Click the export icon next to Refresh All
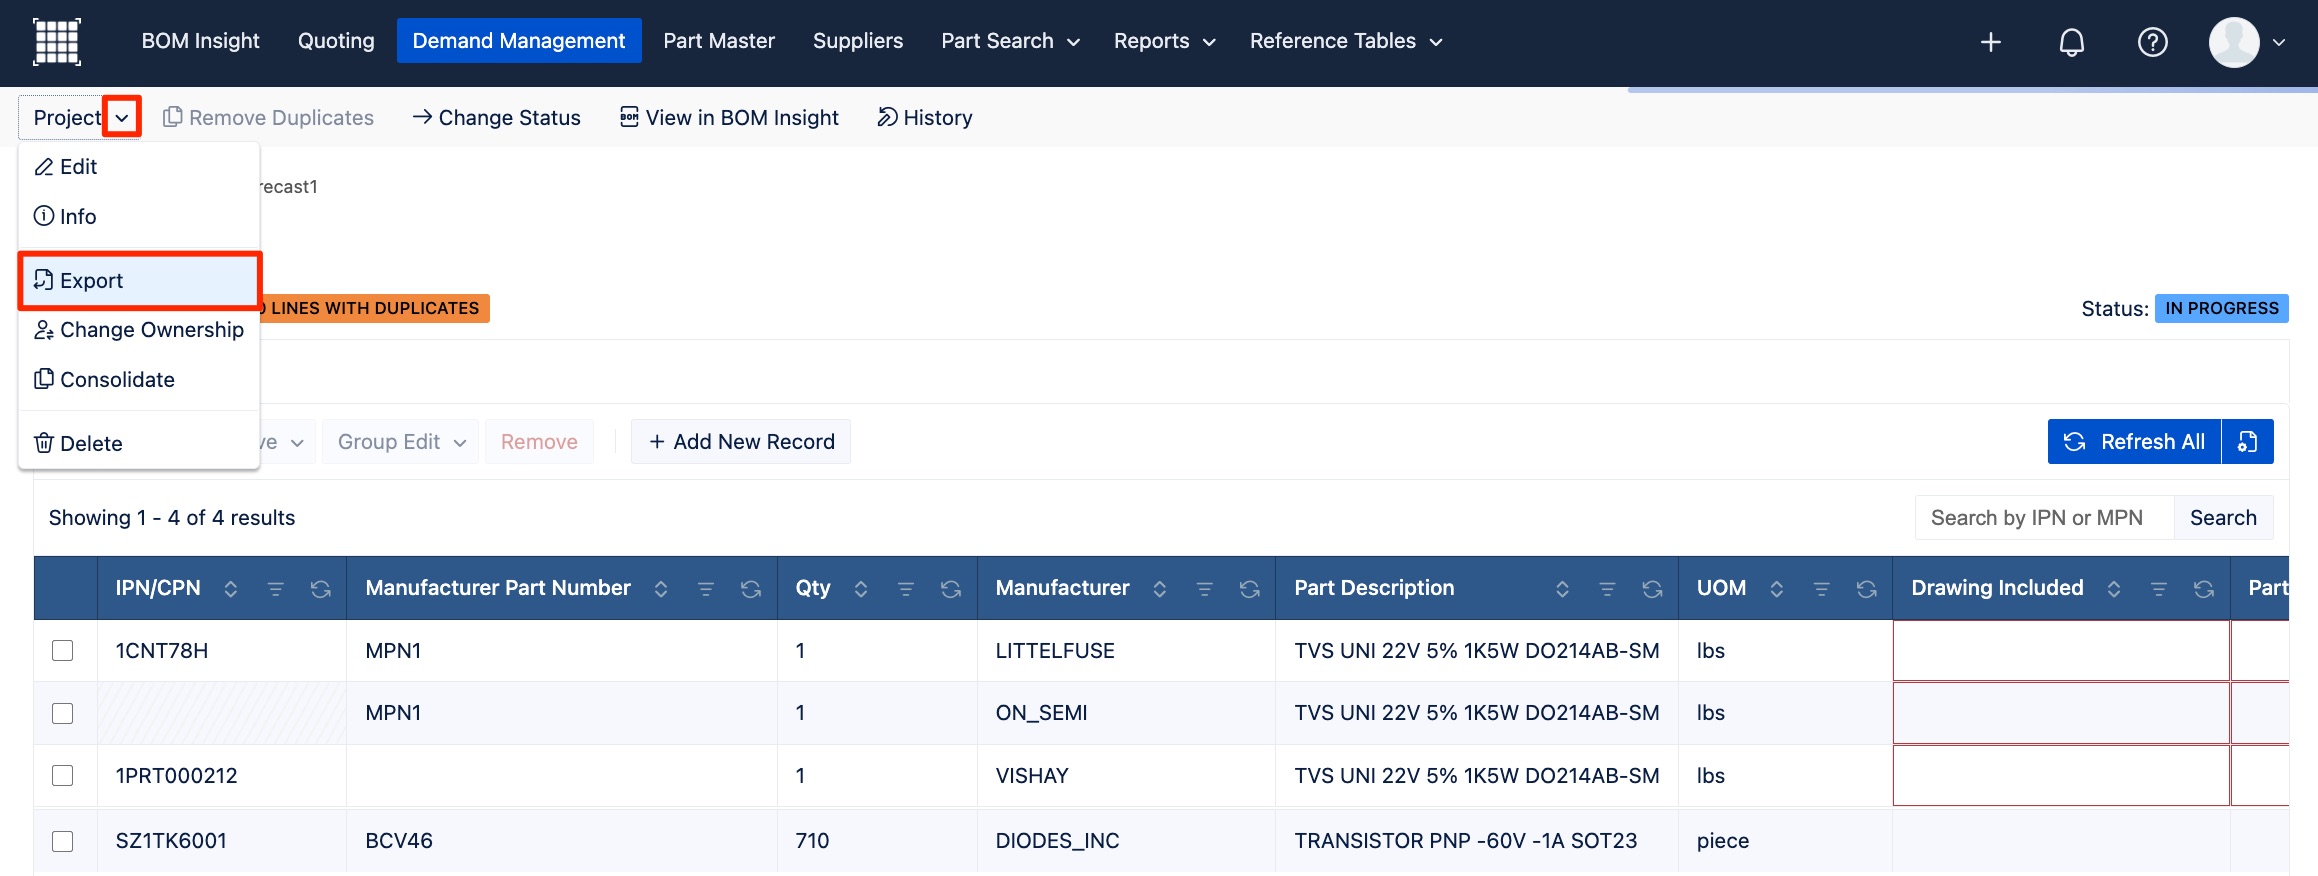The width and height of the screenshot is (2318, 876). pyautogui.click(x=2247, y=441)
